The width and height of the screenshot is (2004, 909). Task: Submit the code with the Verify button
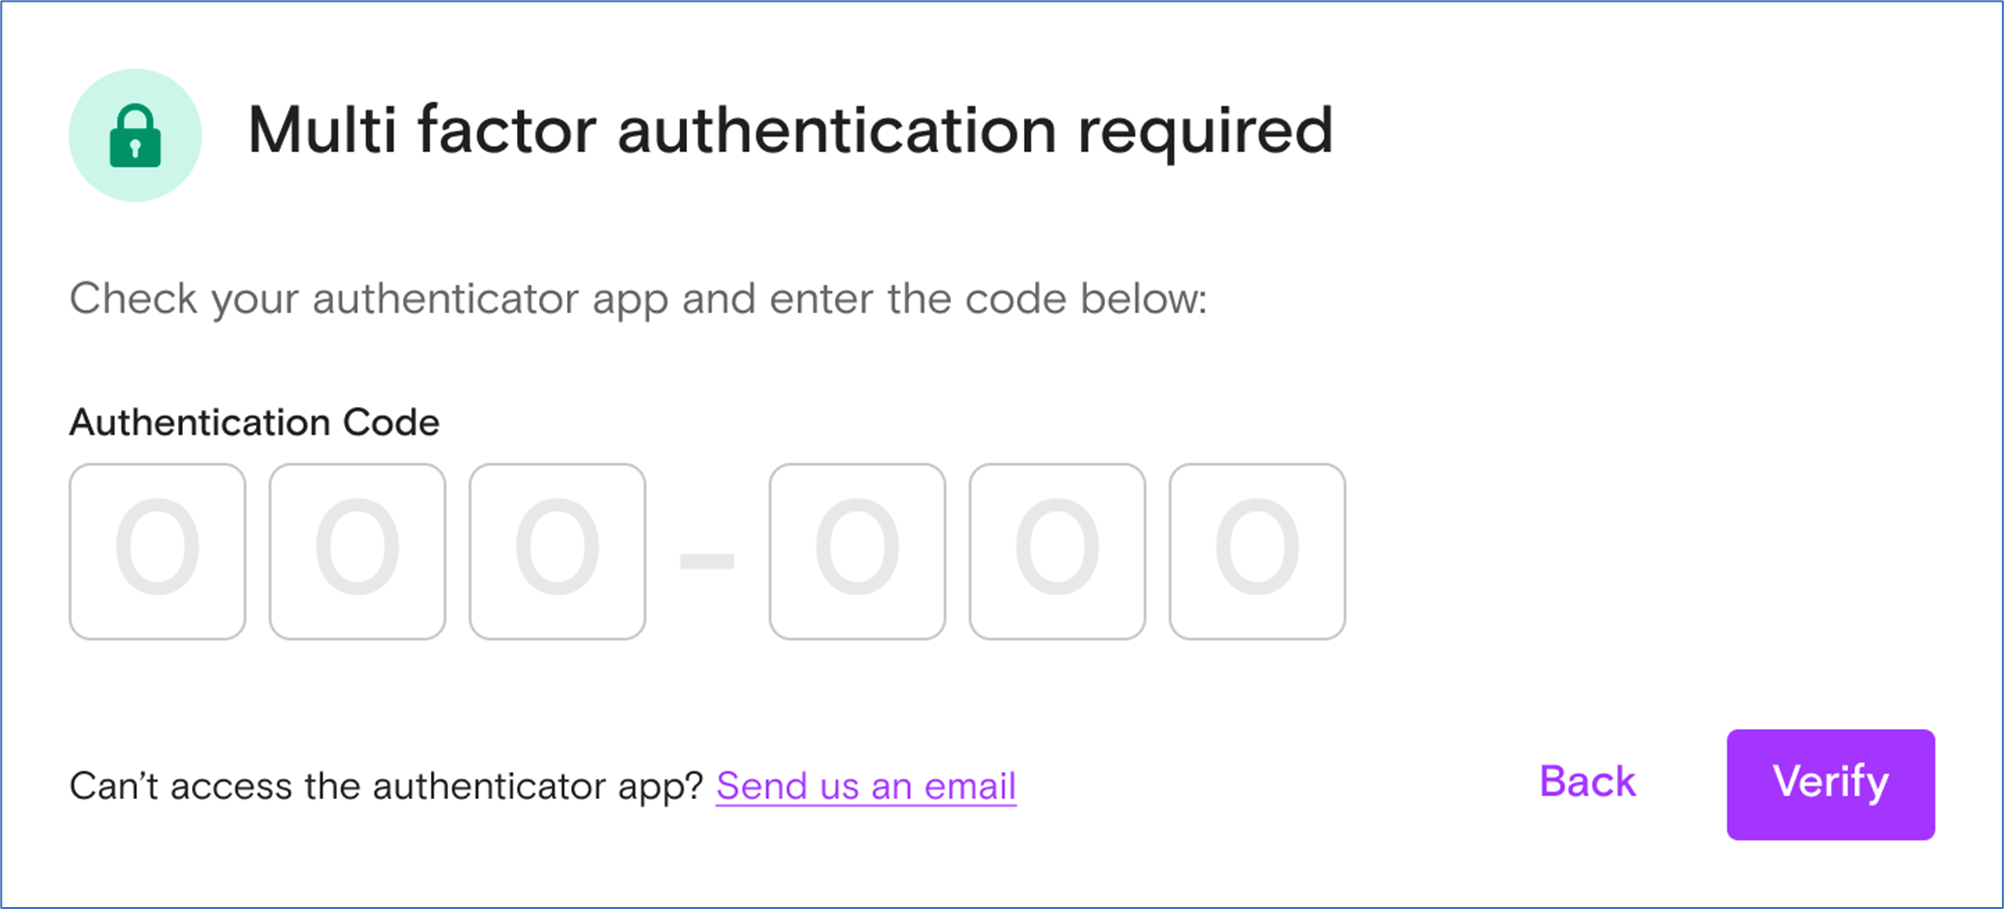[1830, 784]
